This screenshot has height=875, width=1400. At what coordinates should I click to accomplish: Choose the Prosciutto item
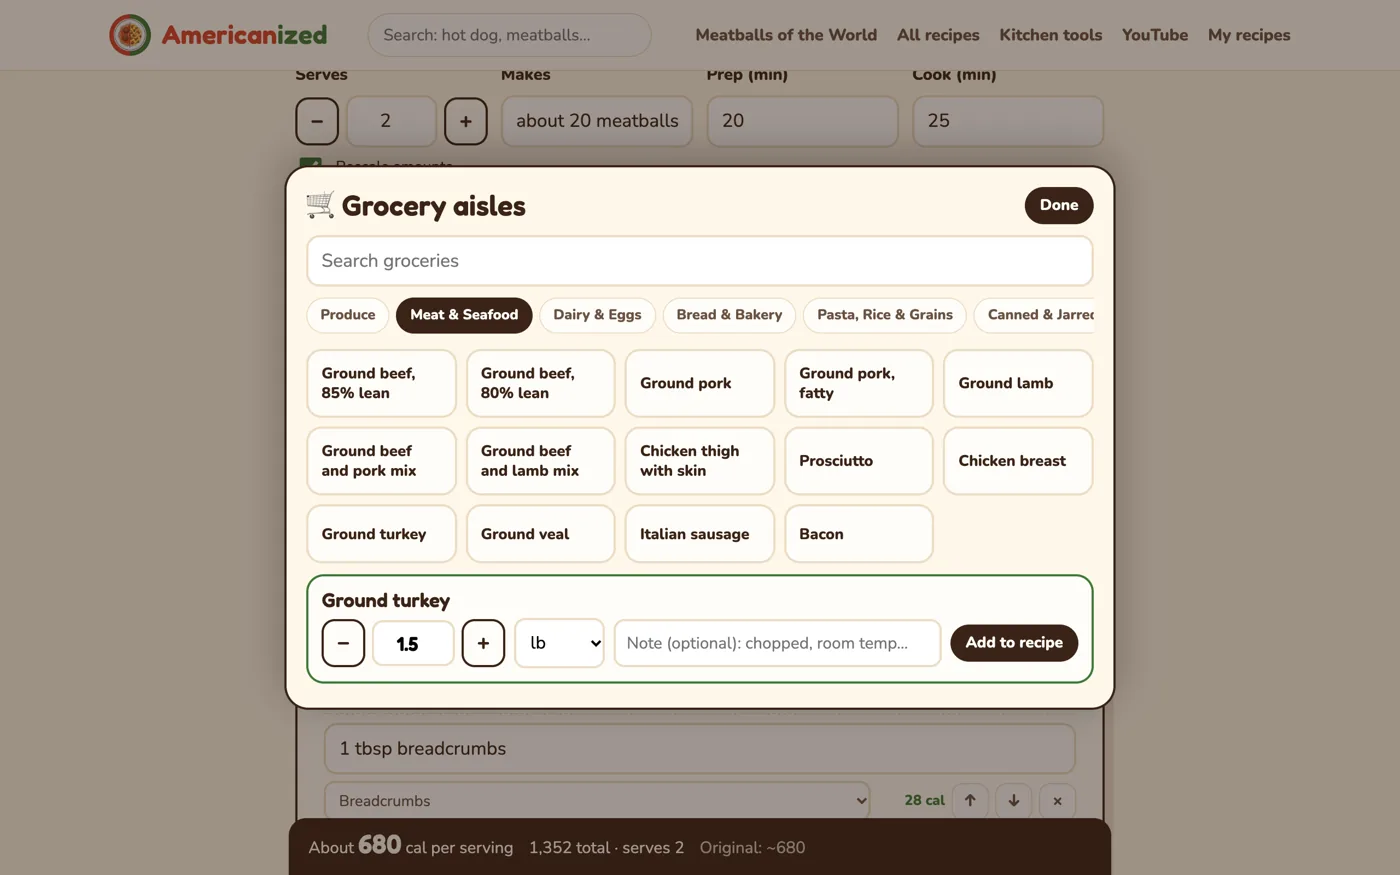point(859,461)
